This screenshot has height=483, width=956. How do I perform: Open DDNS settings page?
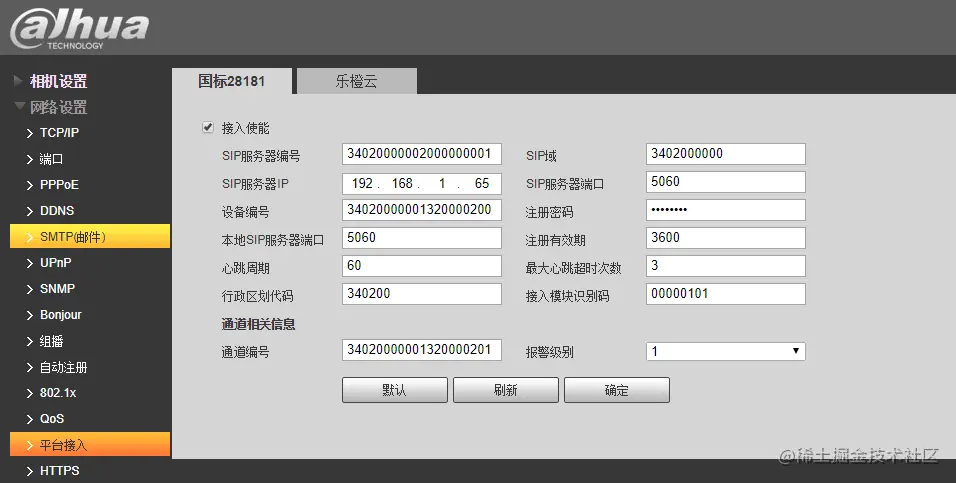57,211
